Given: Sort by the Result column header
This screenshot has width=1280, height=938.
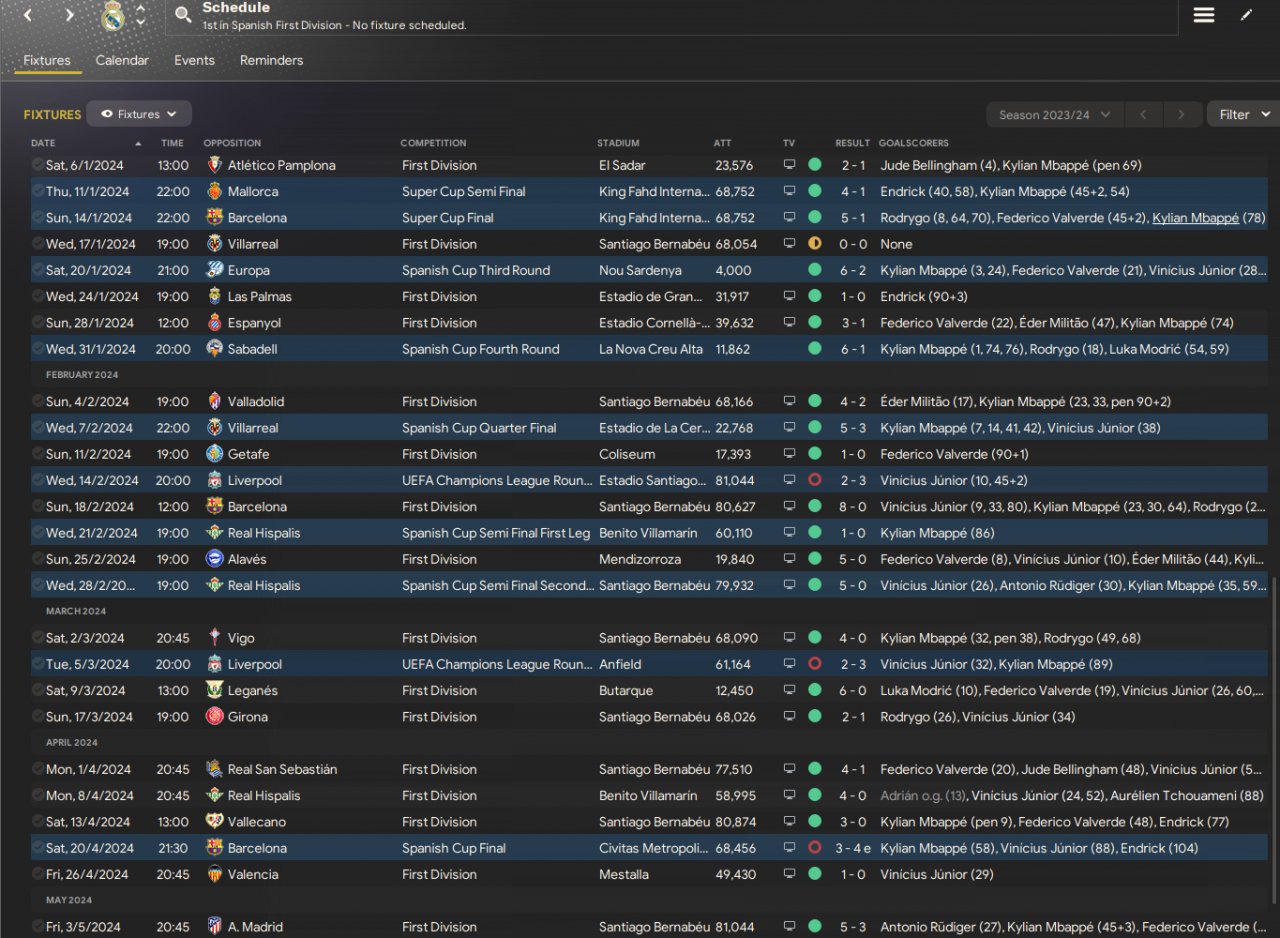Looking at the screenshot, I should pos(853,143).
